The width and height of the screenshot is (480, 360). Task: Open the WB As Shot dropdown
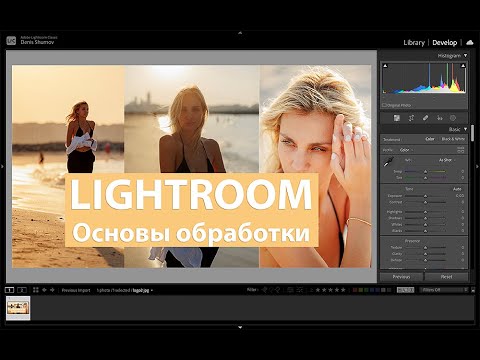click(x=447, y=160)
